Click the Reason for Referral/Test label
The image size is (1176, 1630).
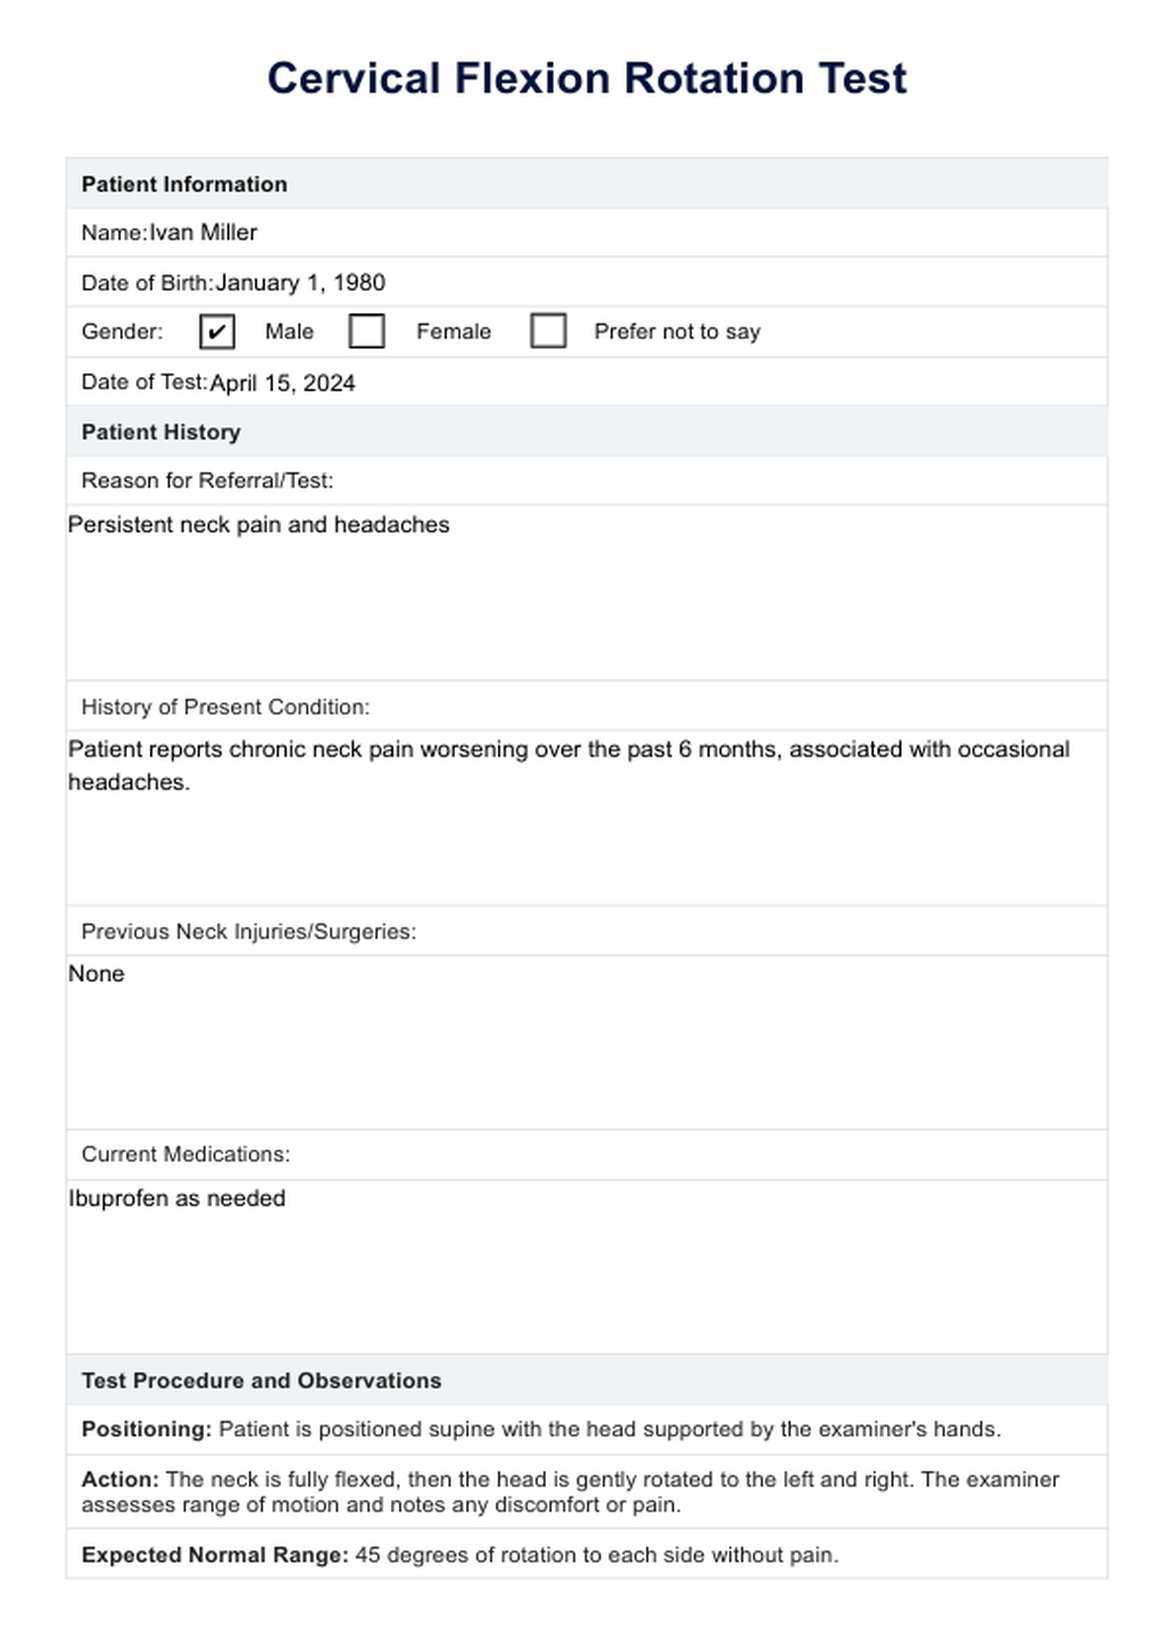(207, 481)
